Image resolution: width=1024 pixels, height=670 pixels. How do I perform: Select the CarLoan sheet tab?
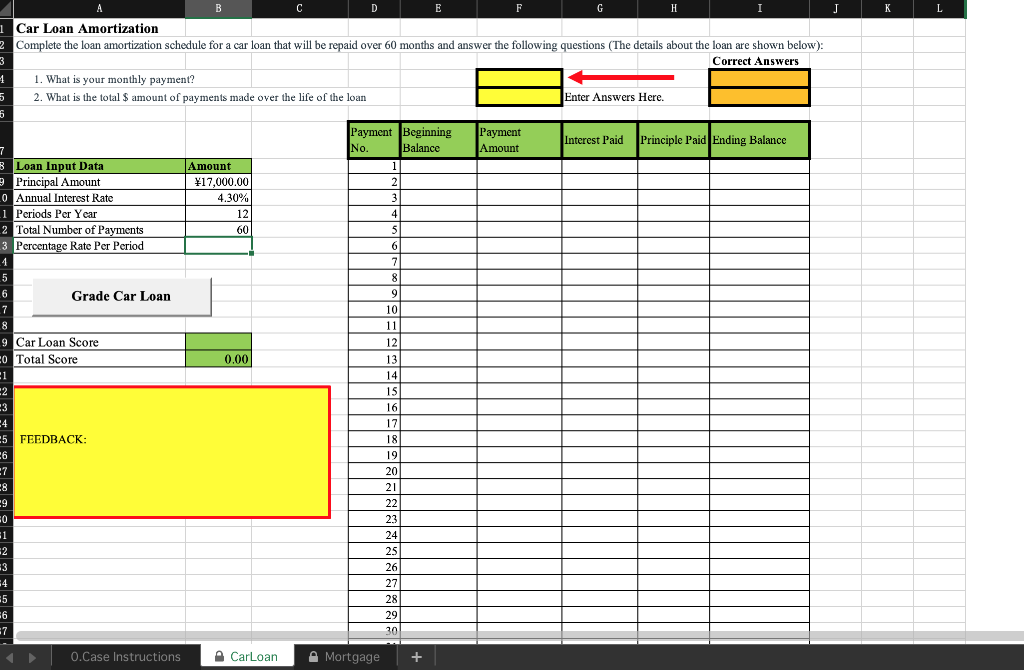coord(246,657)
